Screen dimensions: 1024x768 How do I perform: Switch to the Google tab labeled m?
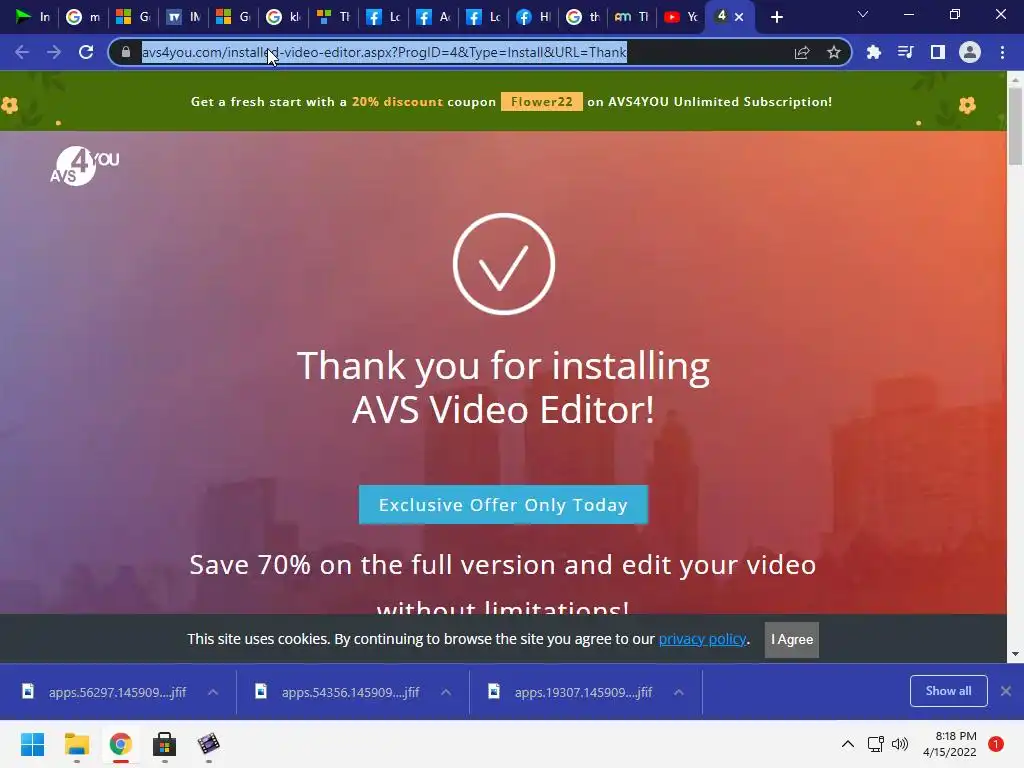83,17
